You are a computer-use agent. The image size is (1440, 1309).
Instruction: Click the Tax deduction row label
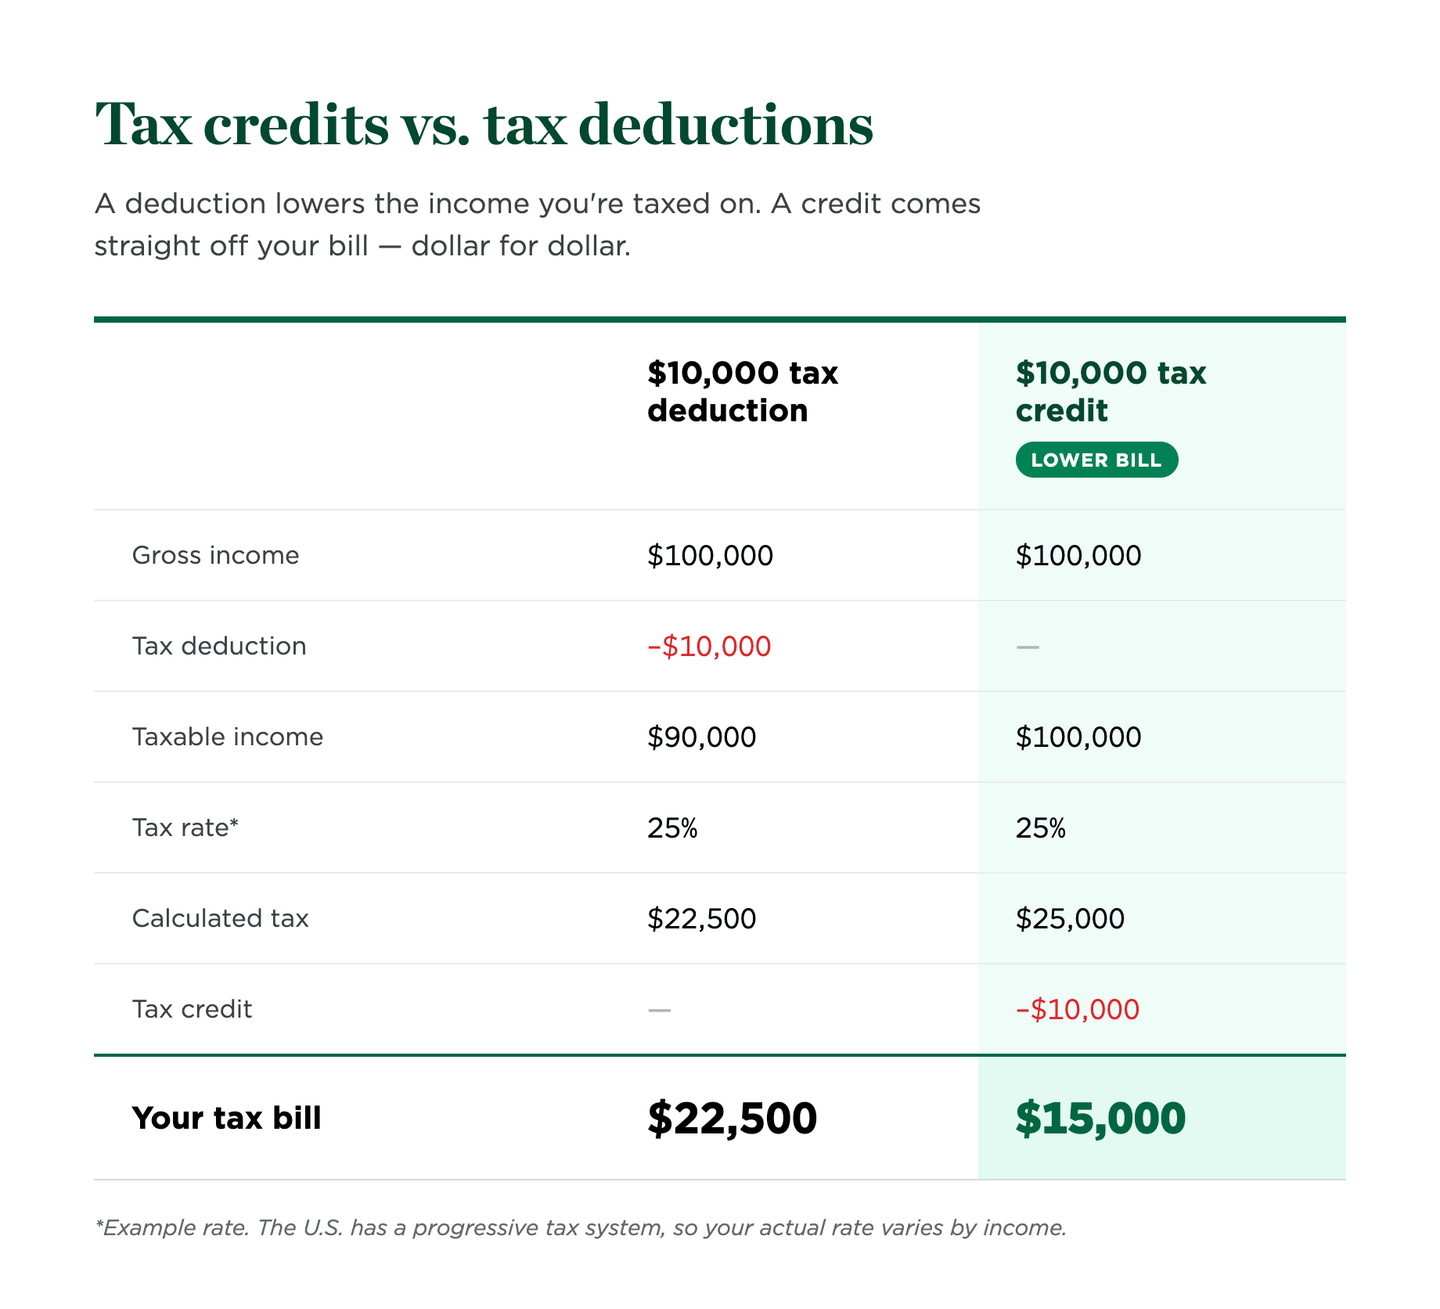click(x=219, y=646)
